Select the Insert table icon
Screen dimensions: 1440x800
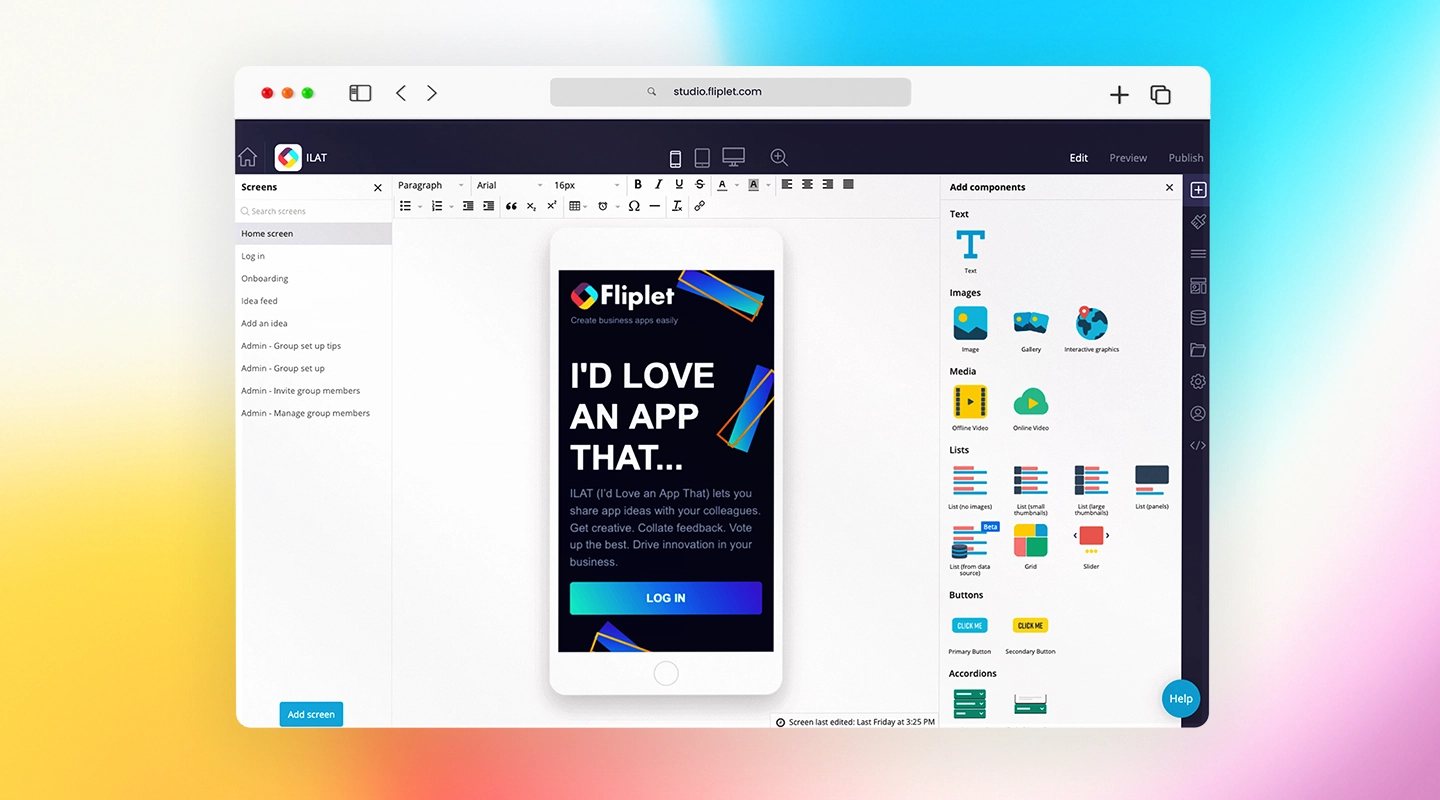[x=576, y=206]
